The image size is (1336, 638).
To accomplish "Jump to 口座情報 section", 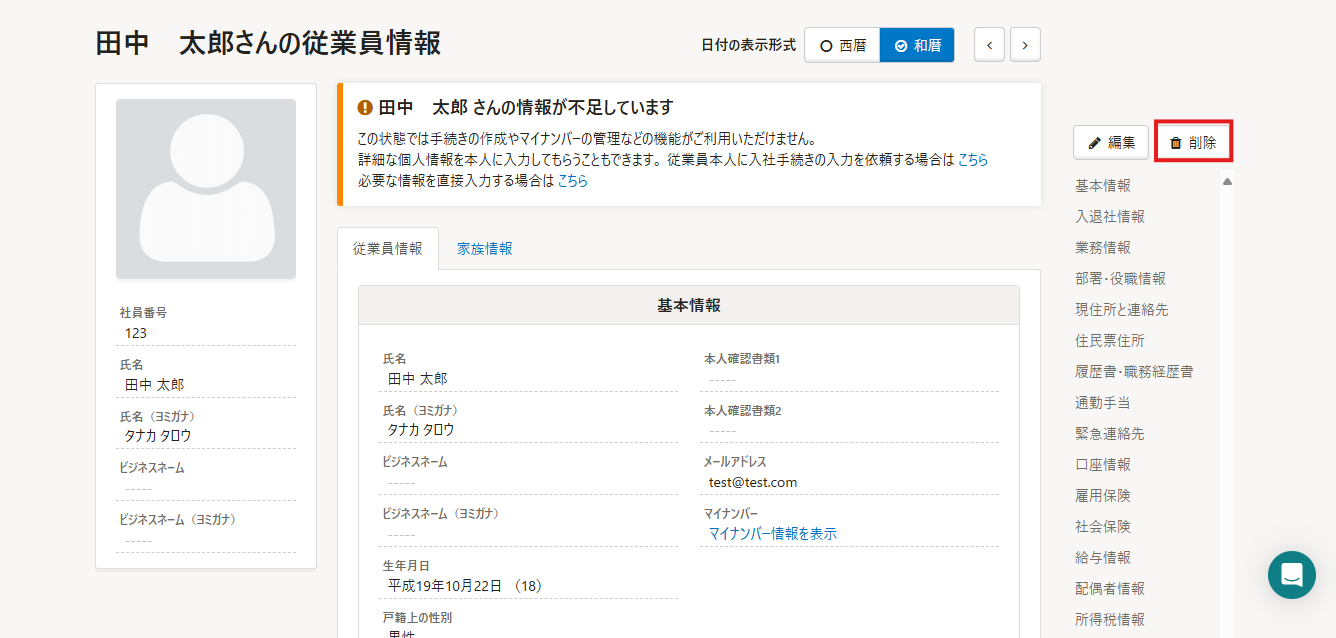I will point(1103,465).
